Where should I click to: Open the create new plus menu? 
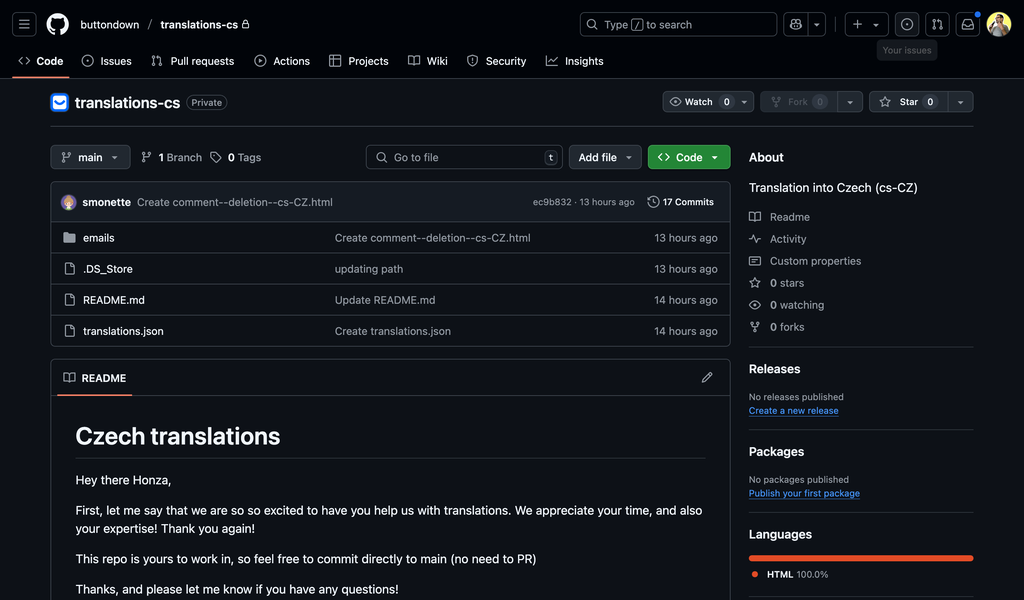point(866,24)
